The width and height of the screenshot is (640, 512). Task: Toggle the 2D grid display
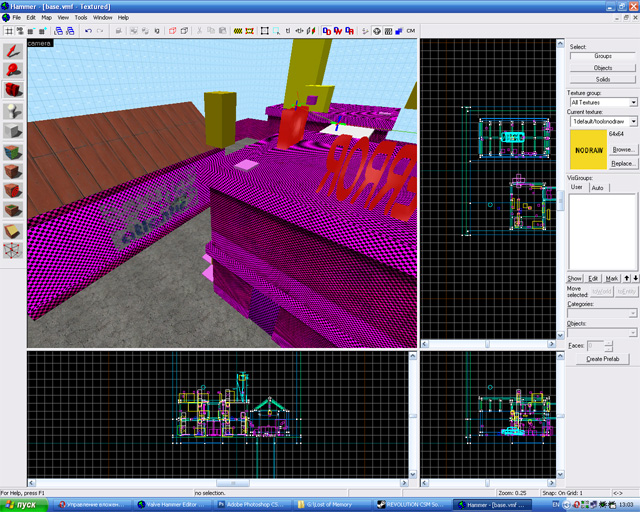point(9,31)
